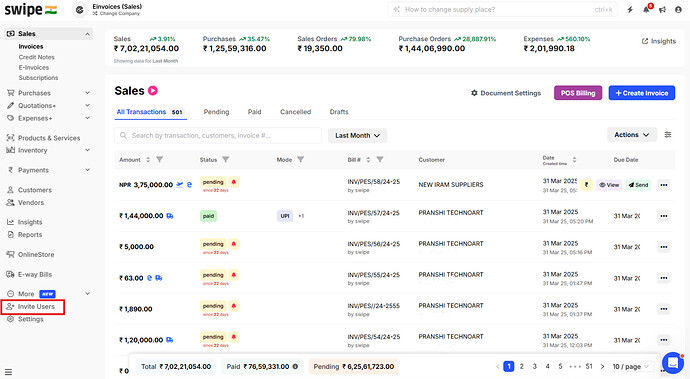This screenshot has width=690, height=379.
Task: Click the Create Invoice button
Action: 642,93
